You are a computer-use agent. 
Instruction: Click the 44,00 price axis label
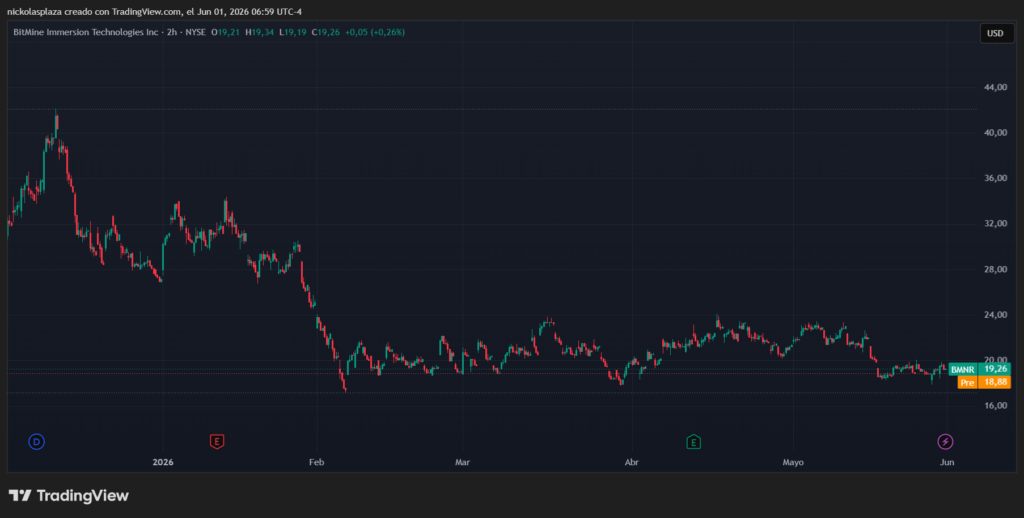(x=995, y=88)
